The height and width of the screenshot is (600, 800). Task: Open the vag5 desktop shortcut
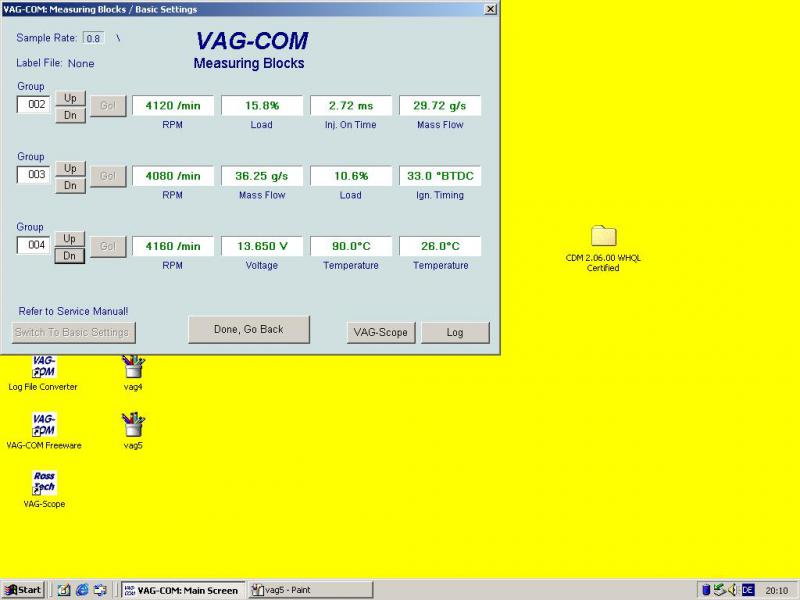click(x=132, y=423)
